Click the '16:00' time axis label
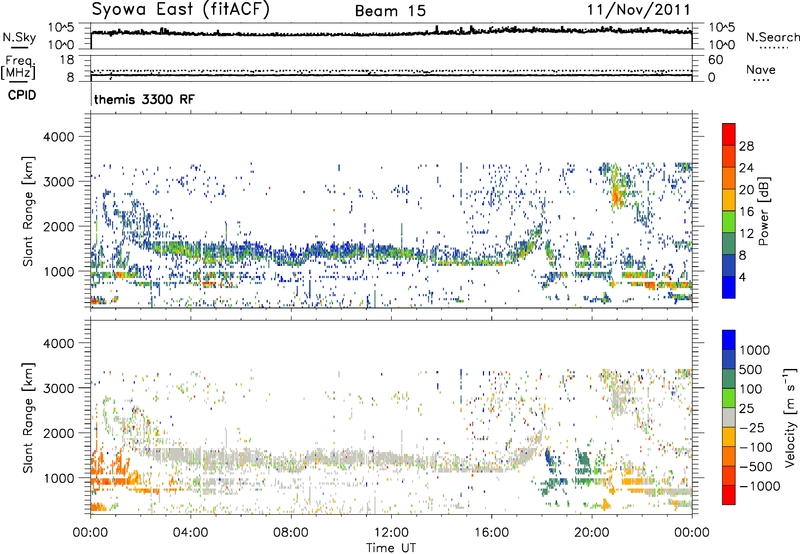 pos(492,533)
